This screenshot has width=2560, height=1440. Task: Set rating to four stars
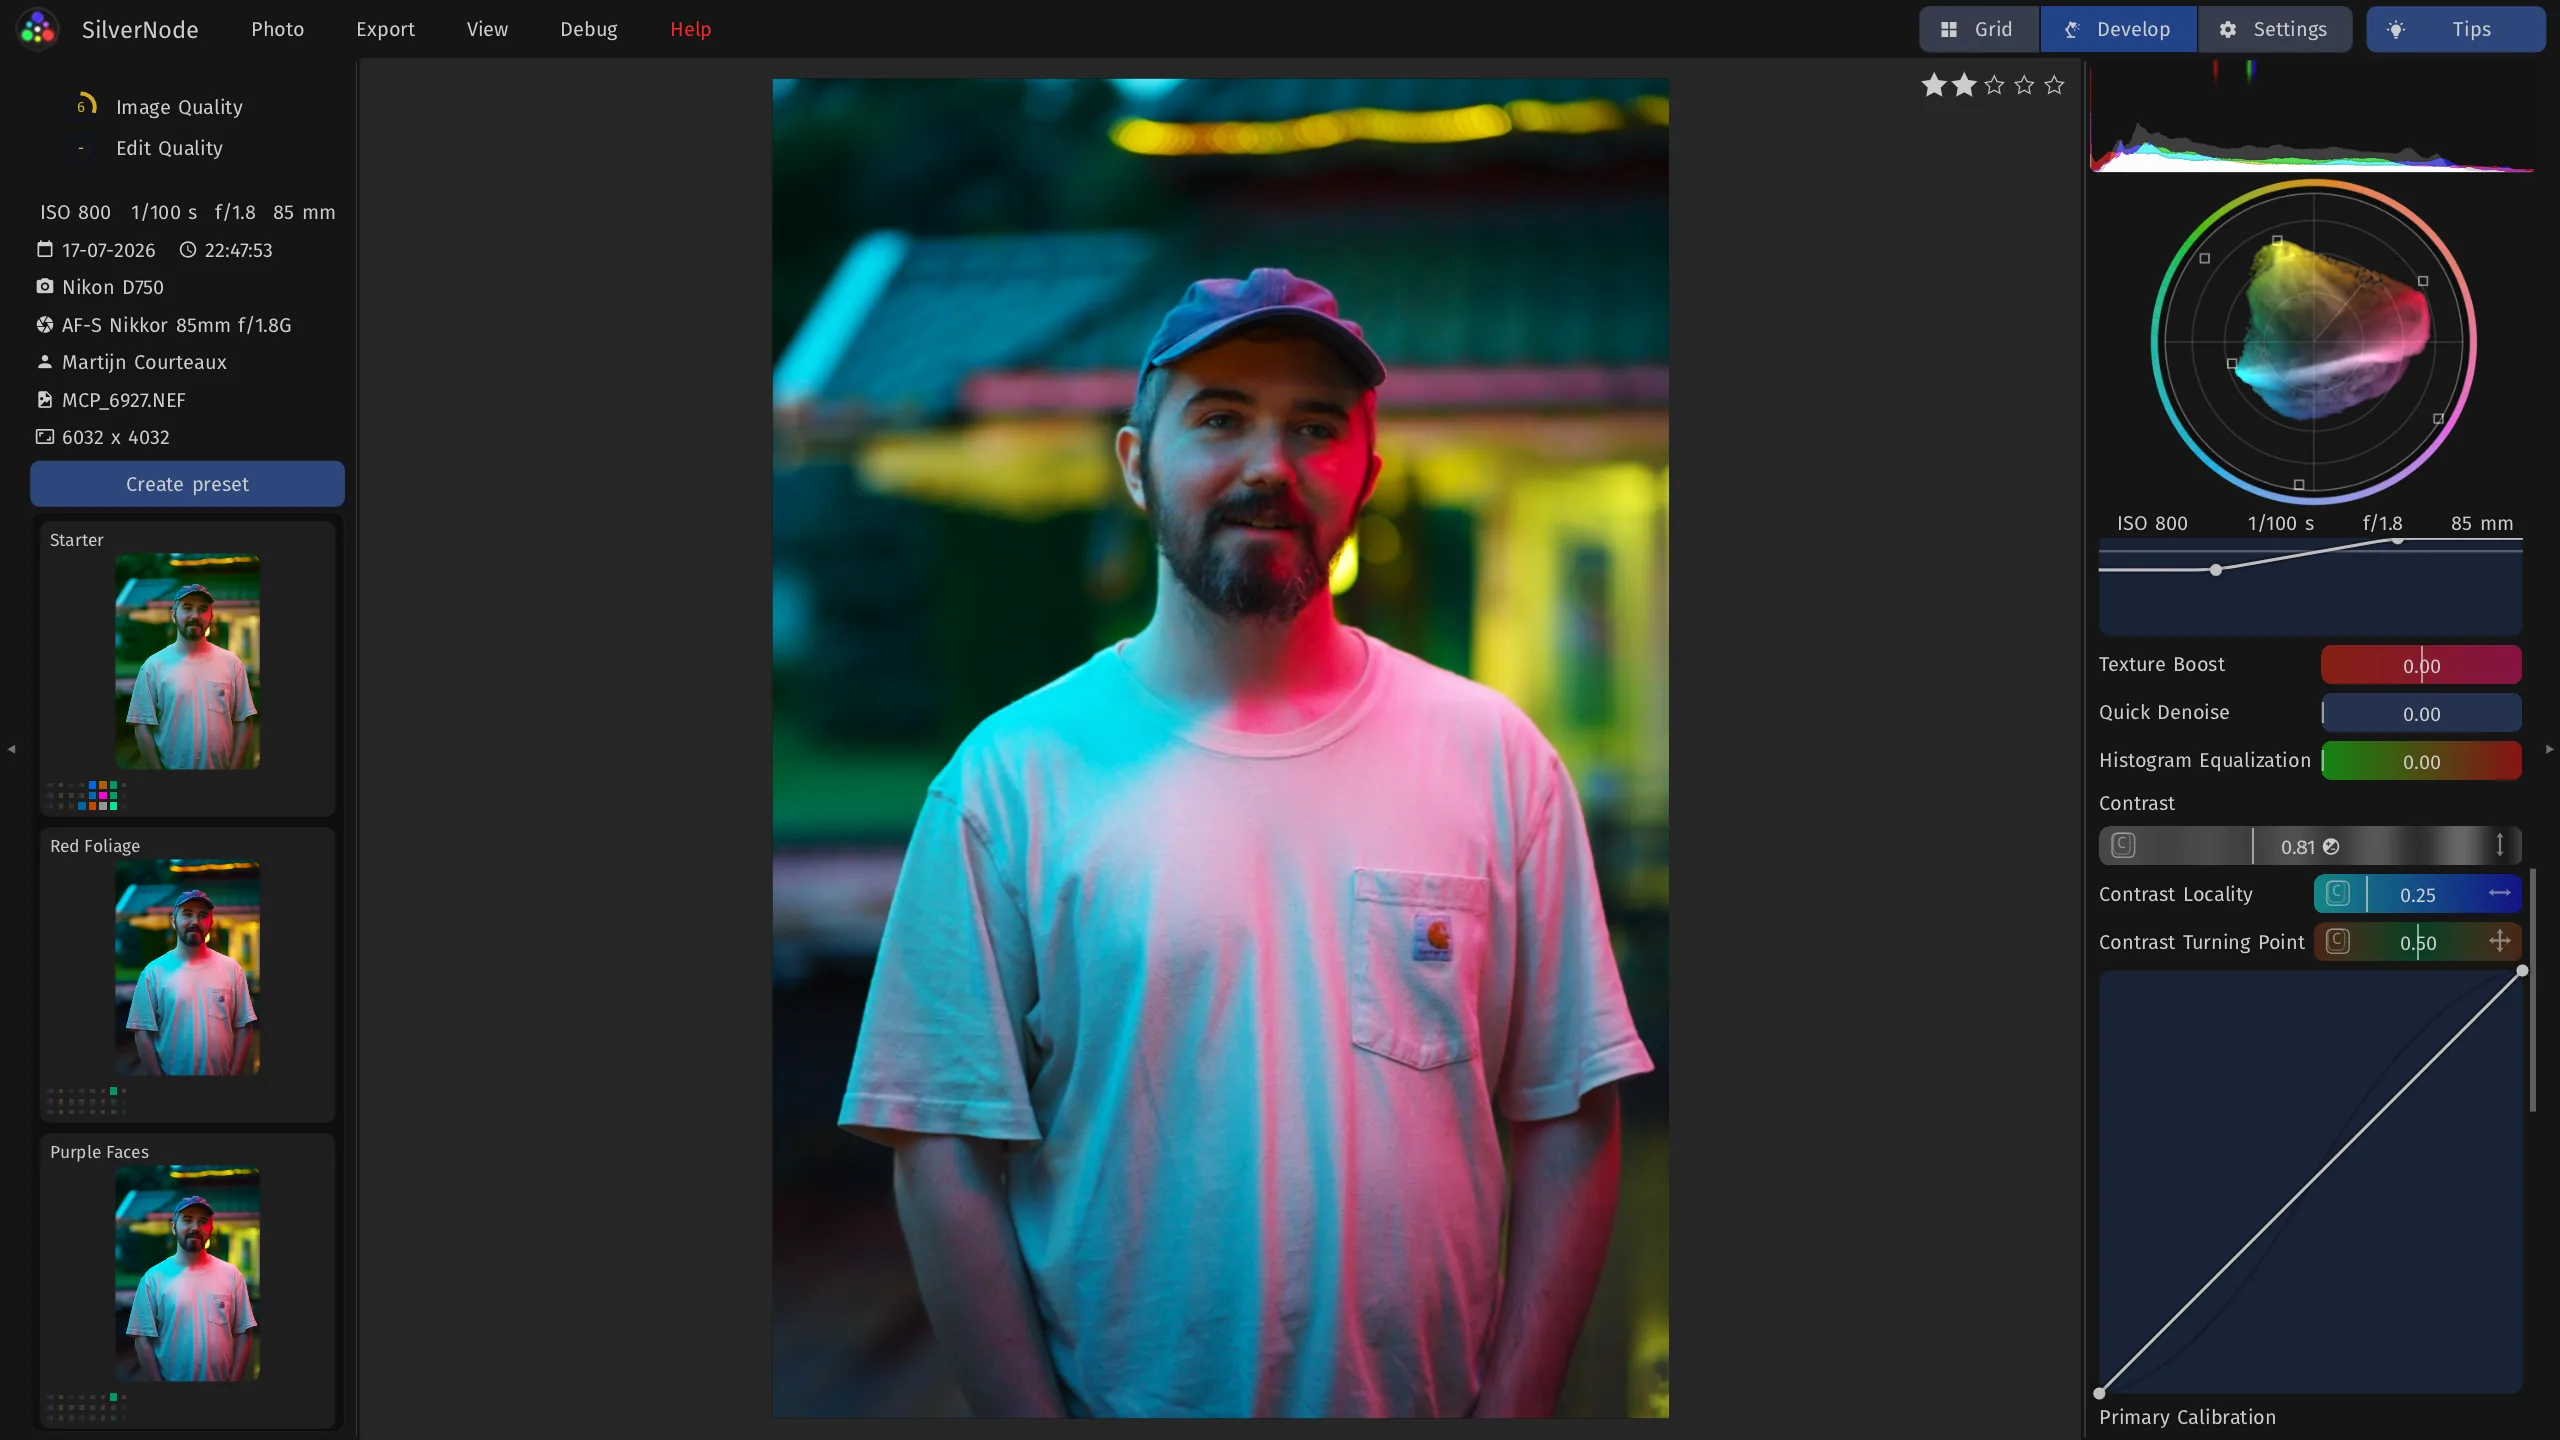tap(2024, 85)
